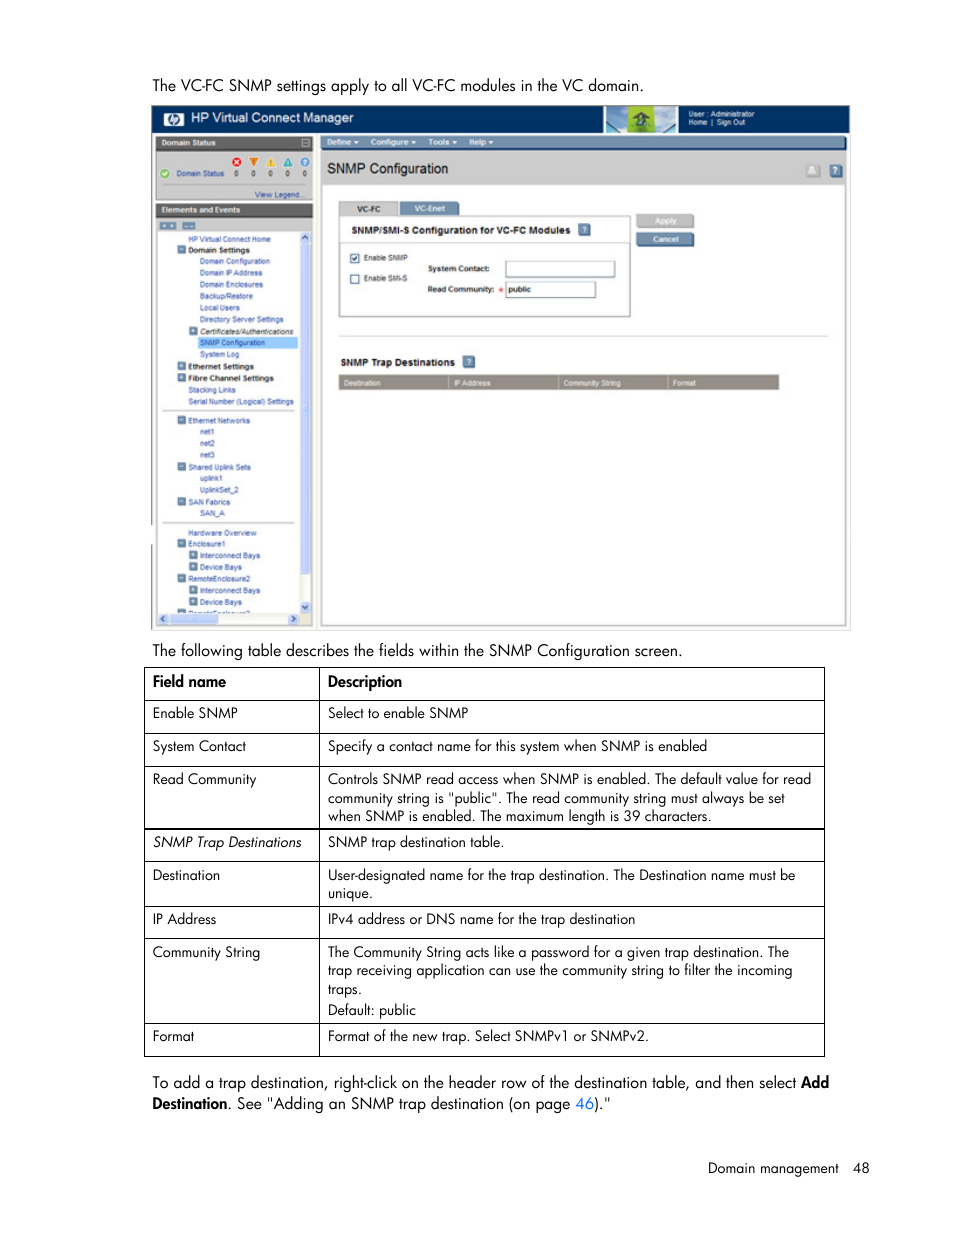Select Domain Enclosures in tree

231,285
